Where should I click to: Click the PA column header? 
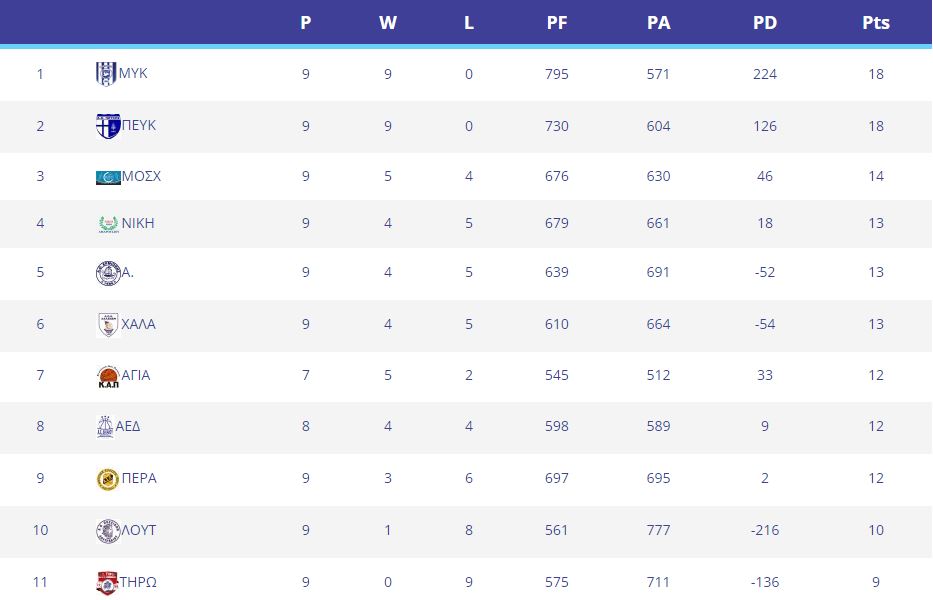(x=659, y=23)
